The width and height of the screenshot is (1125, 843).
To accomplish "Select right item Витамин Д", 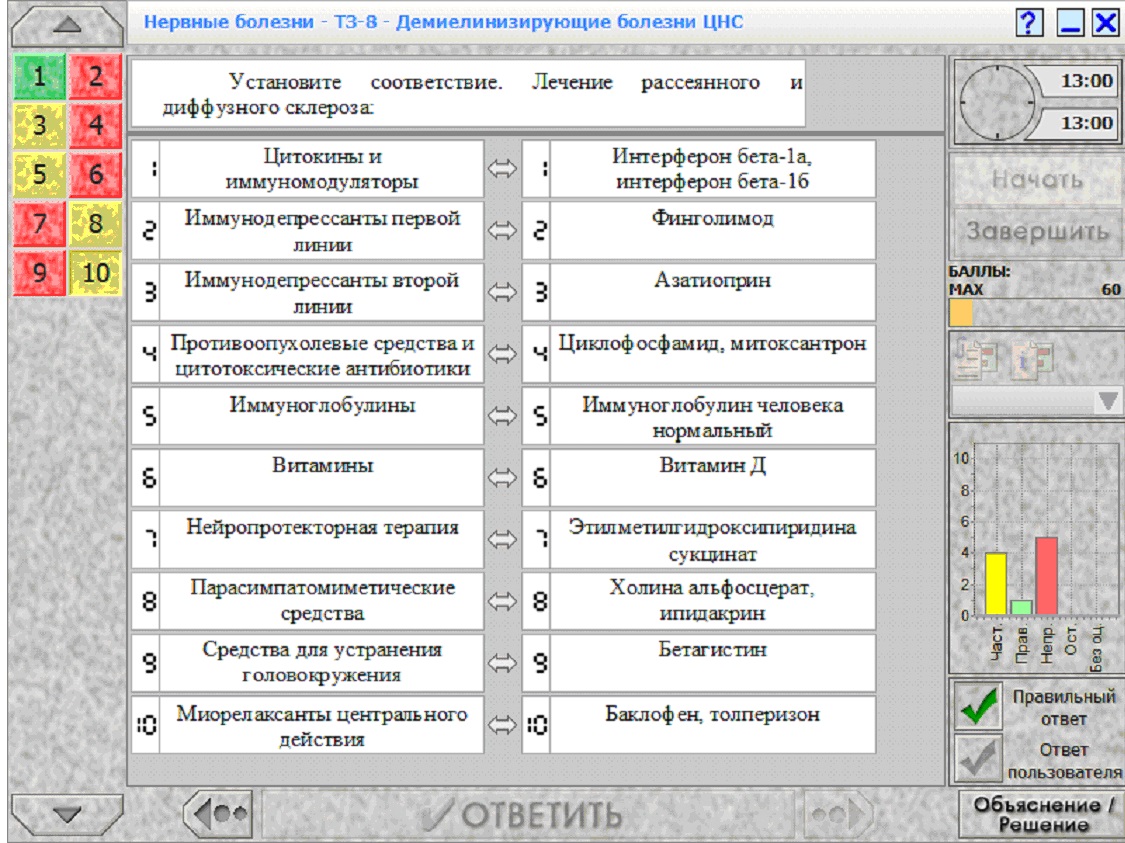I will (x=712, y=478).
